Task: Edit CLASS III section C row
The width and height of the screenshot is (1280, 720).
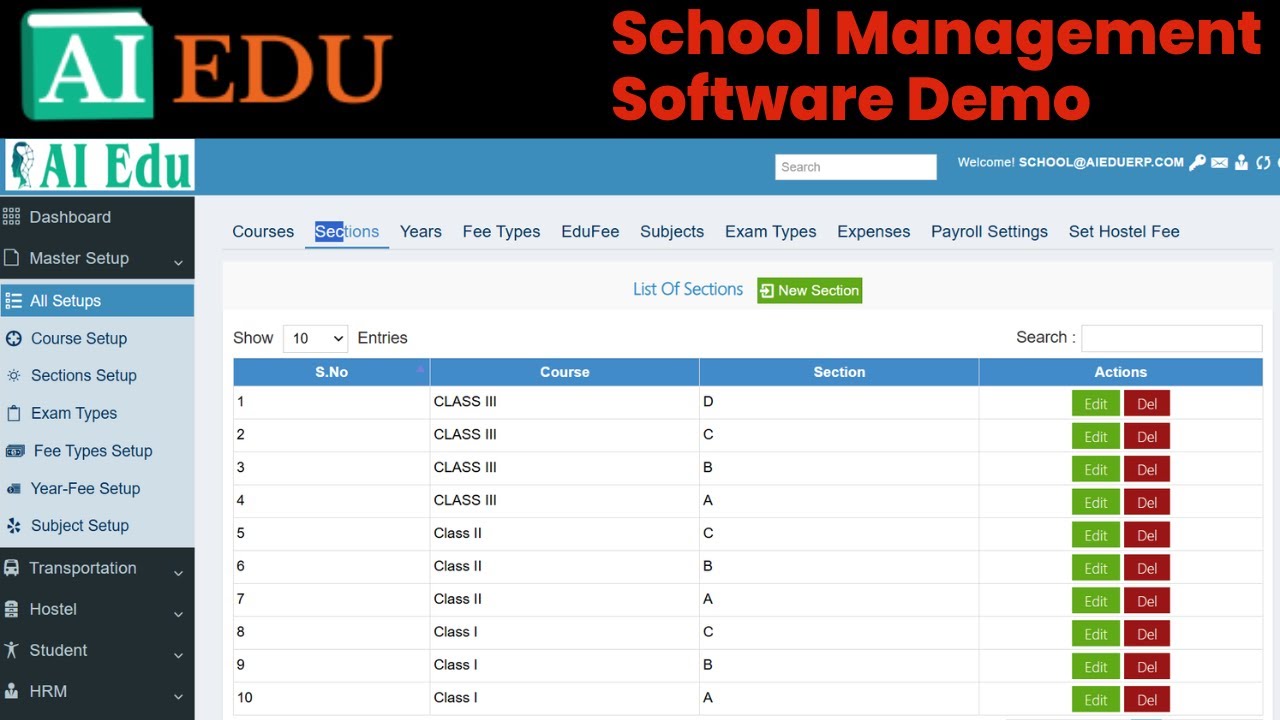Action: click(x=1096, y=437)
